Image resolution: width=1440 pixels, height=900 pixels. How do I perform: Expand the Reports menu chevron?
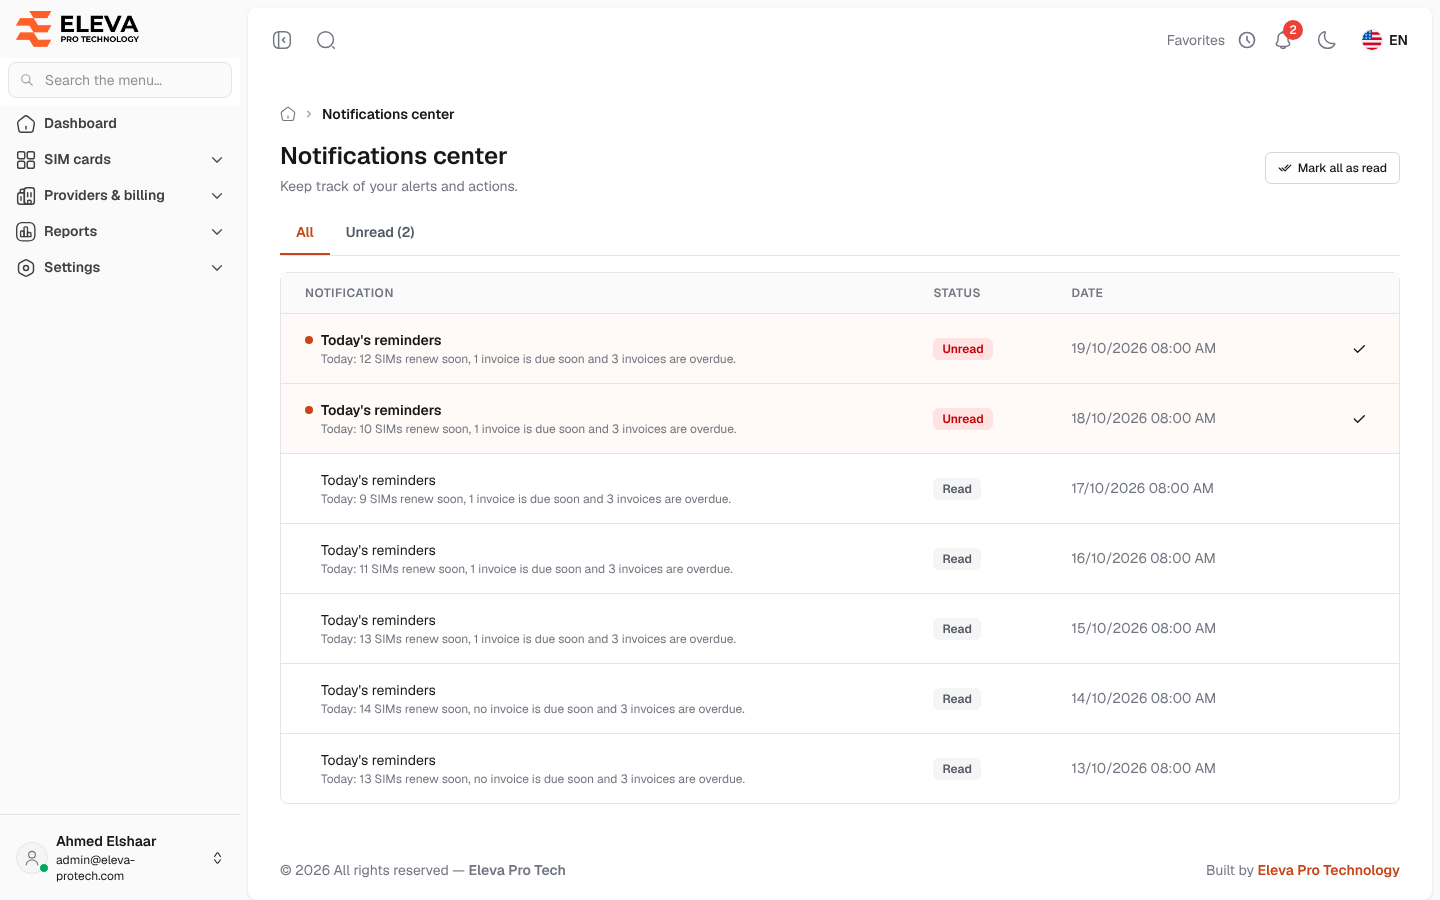point(217,232)
